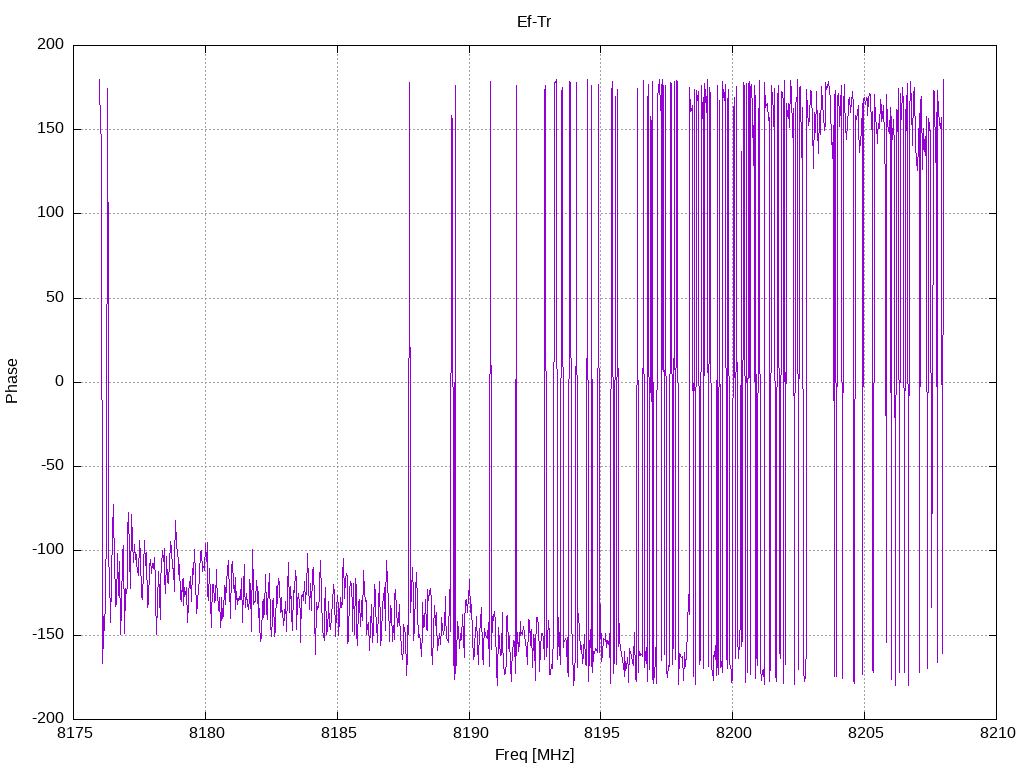This screenshot has width=1024, height=768.
Task: Click the -150 y-axis tick label
Action: click(x=48, y=634)
